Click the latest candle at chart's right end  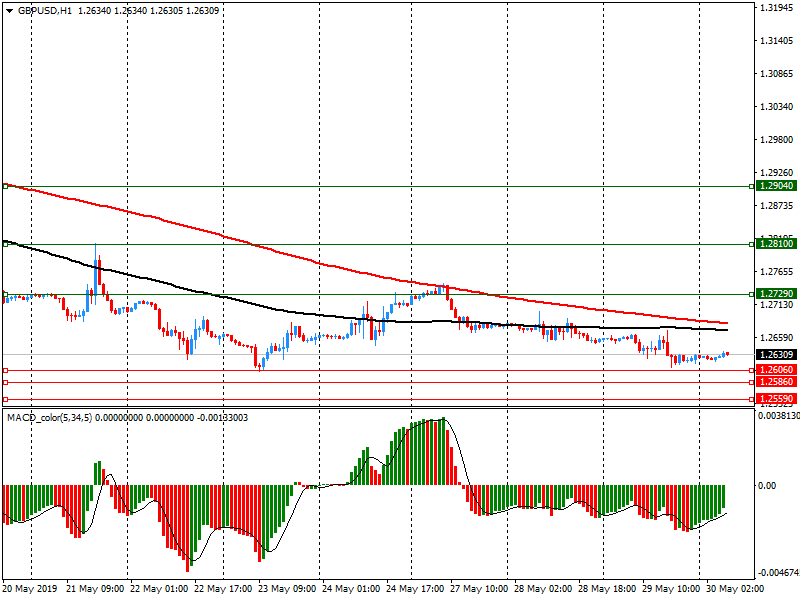coord(726,353)
